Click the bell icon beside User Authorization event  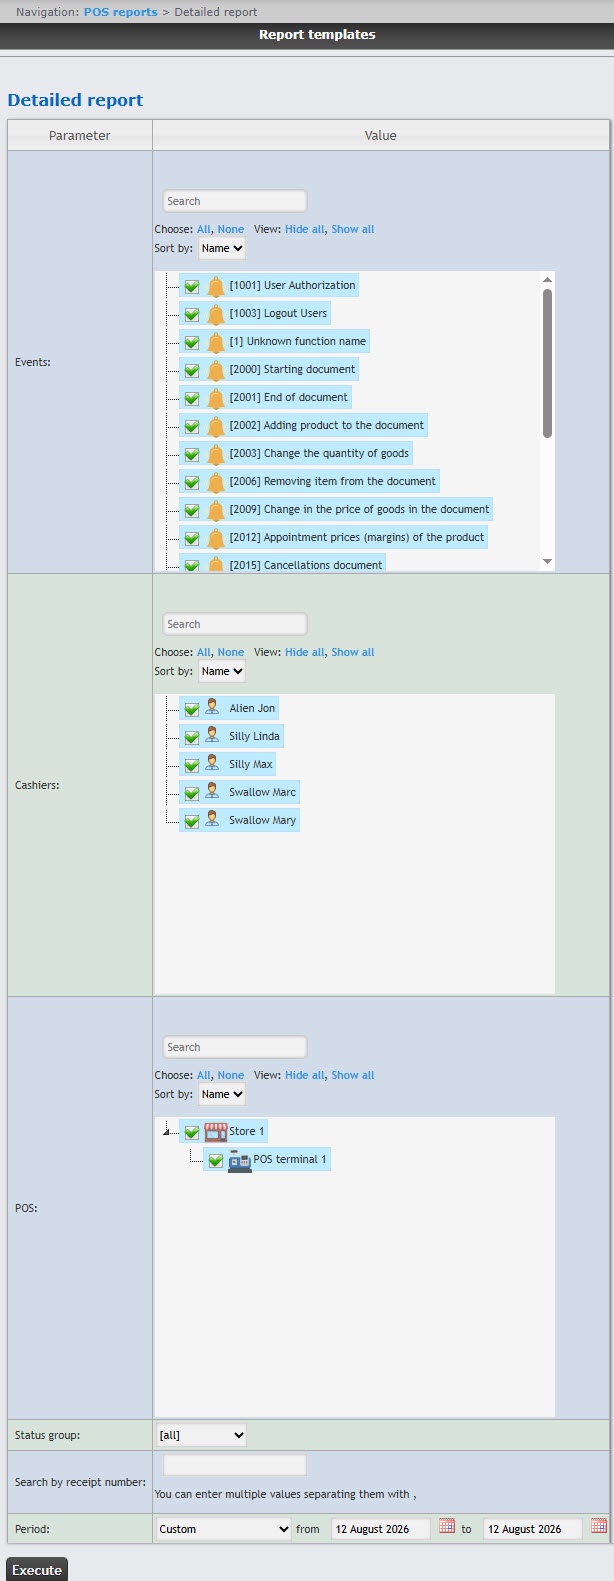point(215,286)
